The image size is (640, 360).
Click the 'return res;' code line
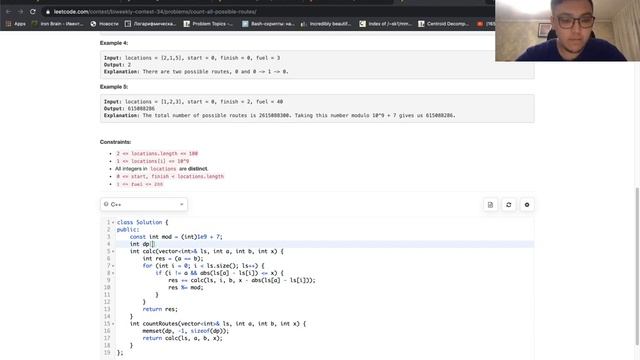(x=160, y=309)
